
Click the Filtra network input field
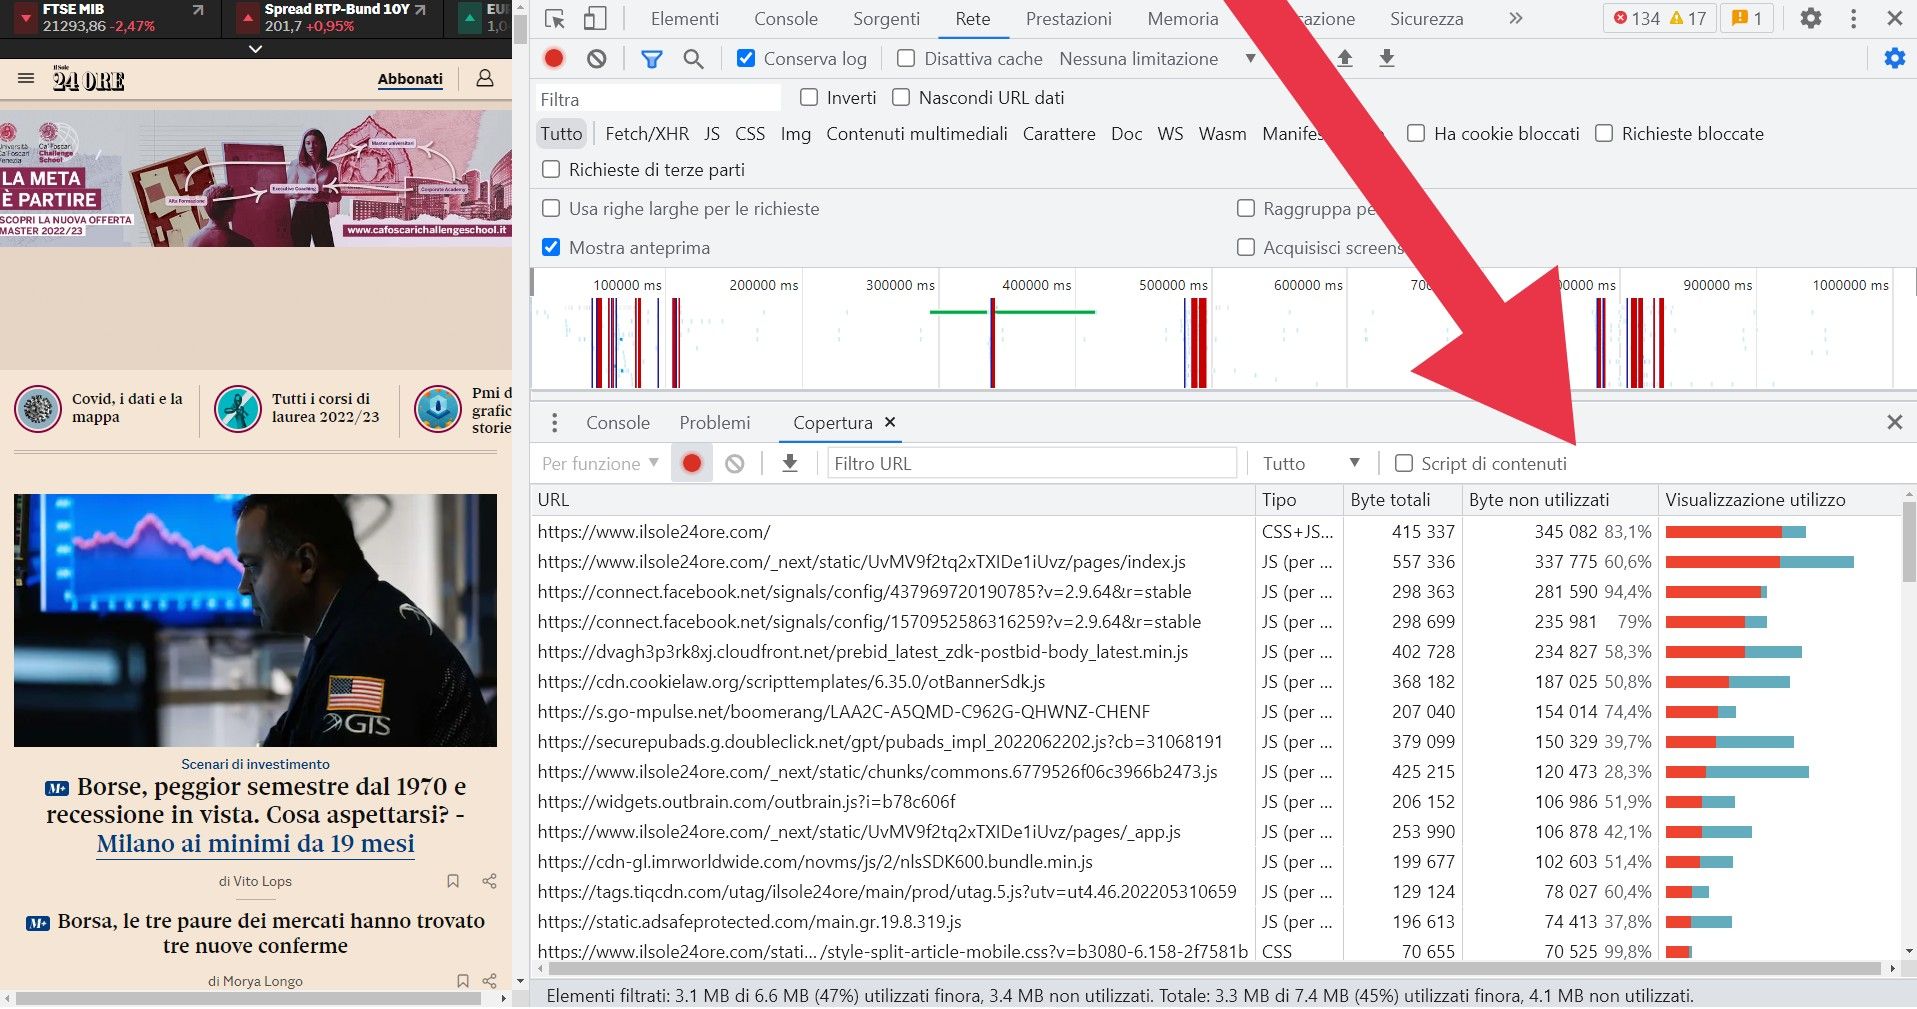tap(658, 99)
